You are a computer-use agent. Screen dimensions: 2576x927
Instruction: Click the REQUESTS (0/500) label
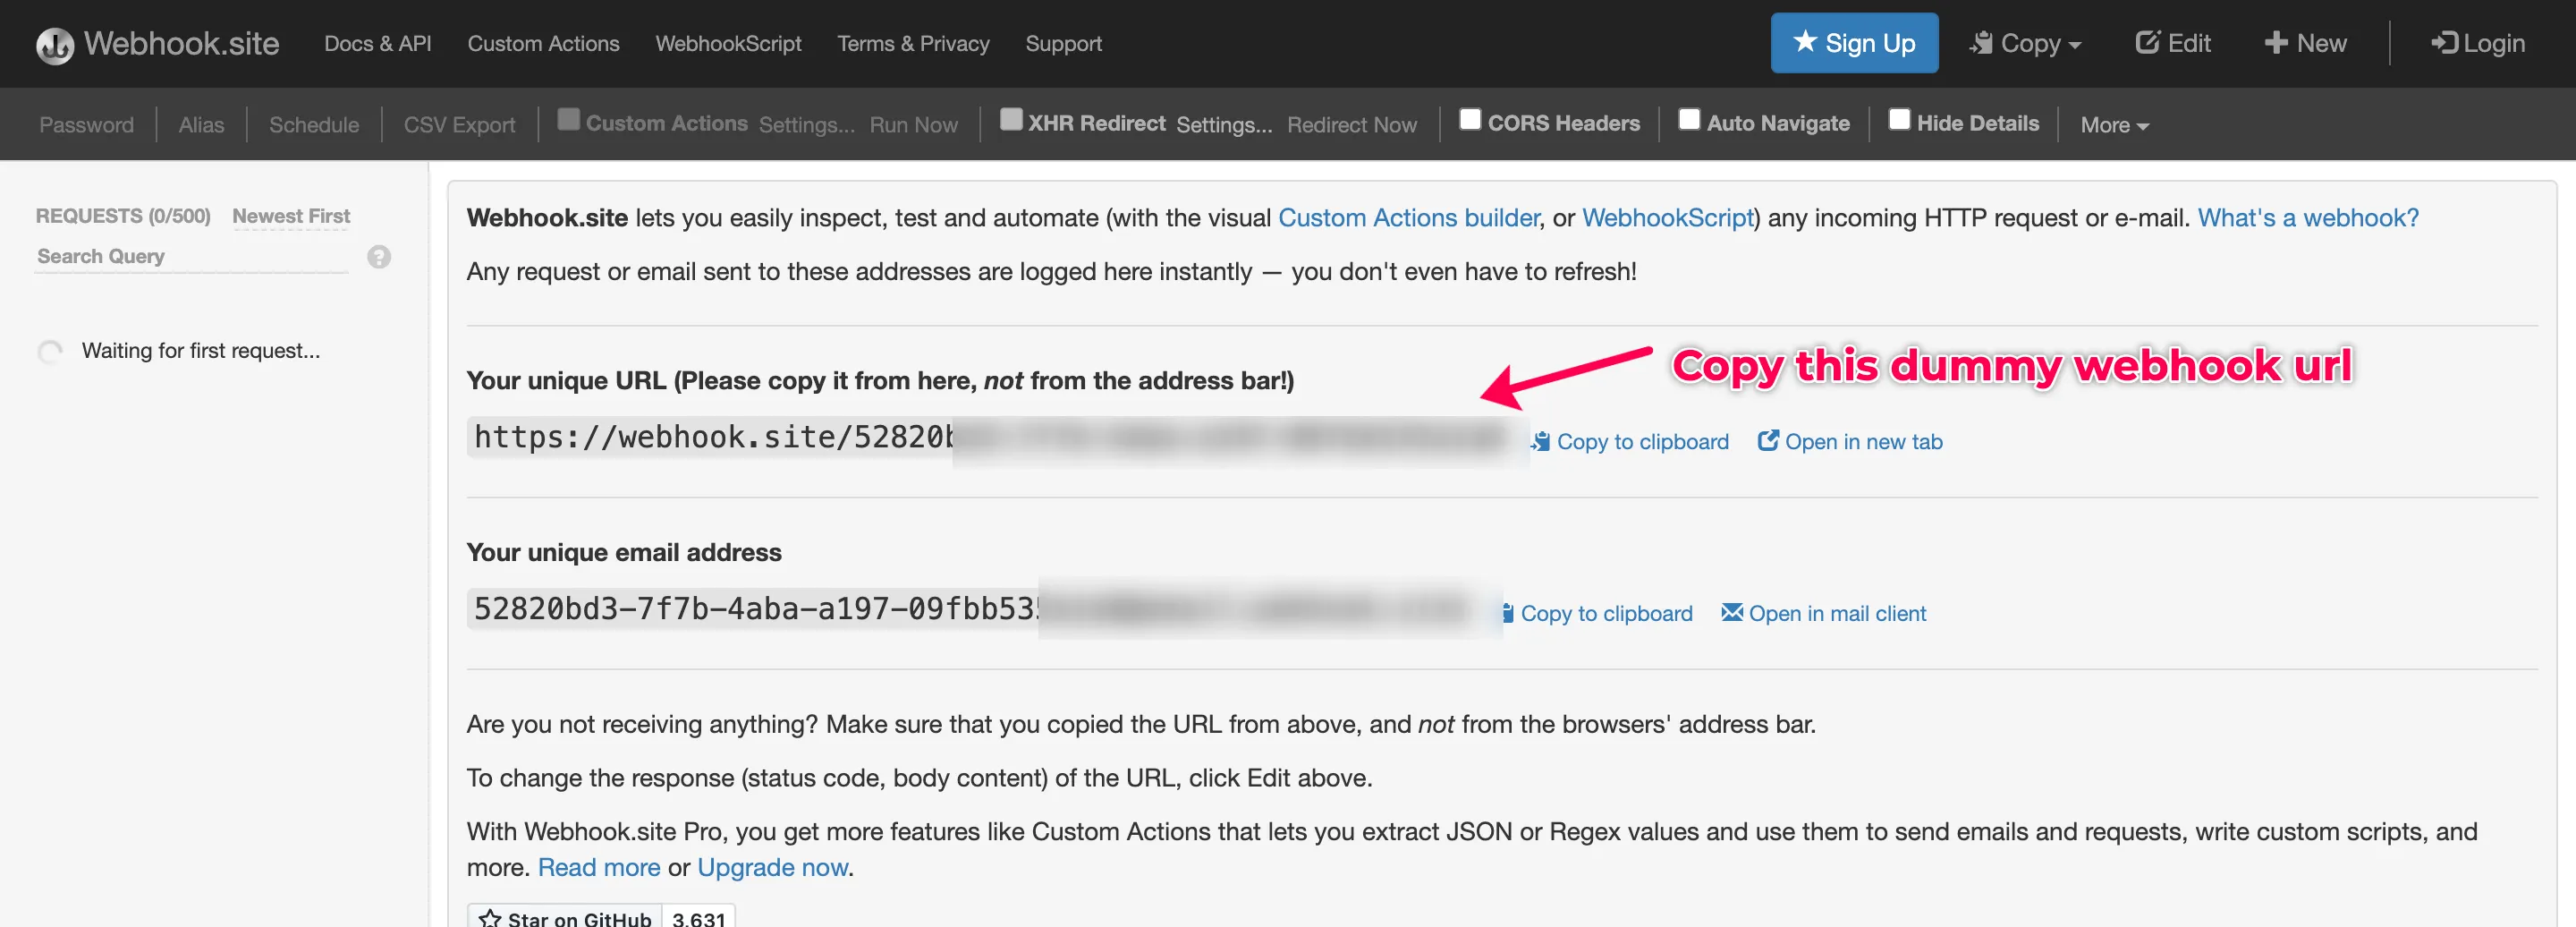123,216
